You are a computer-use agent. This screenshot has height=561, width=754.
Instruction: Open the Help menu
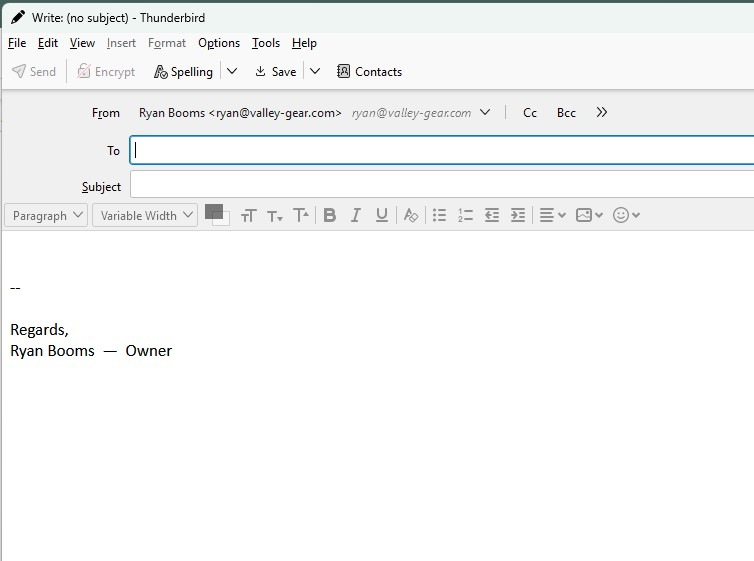pos(304,43)
